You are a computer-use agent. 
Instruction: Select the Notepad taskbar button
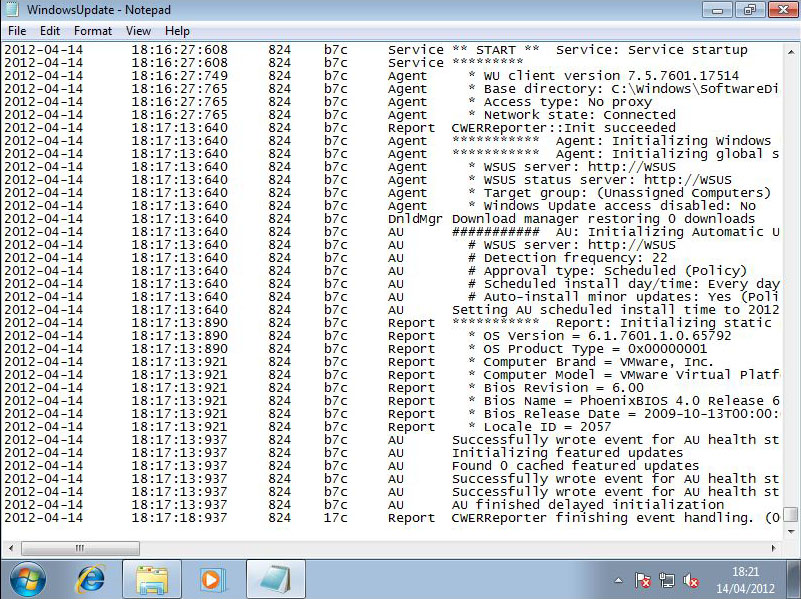coord(276,580)
